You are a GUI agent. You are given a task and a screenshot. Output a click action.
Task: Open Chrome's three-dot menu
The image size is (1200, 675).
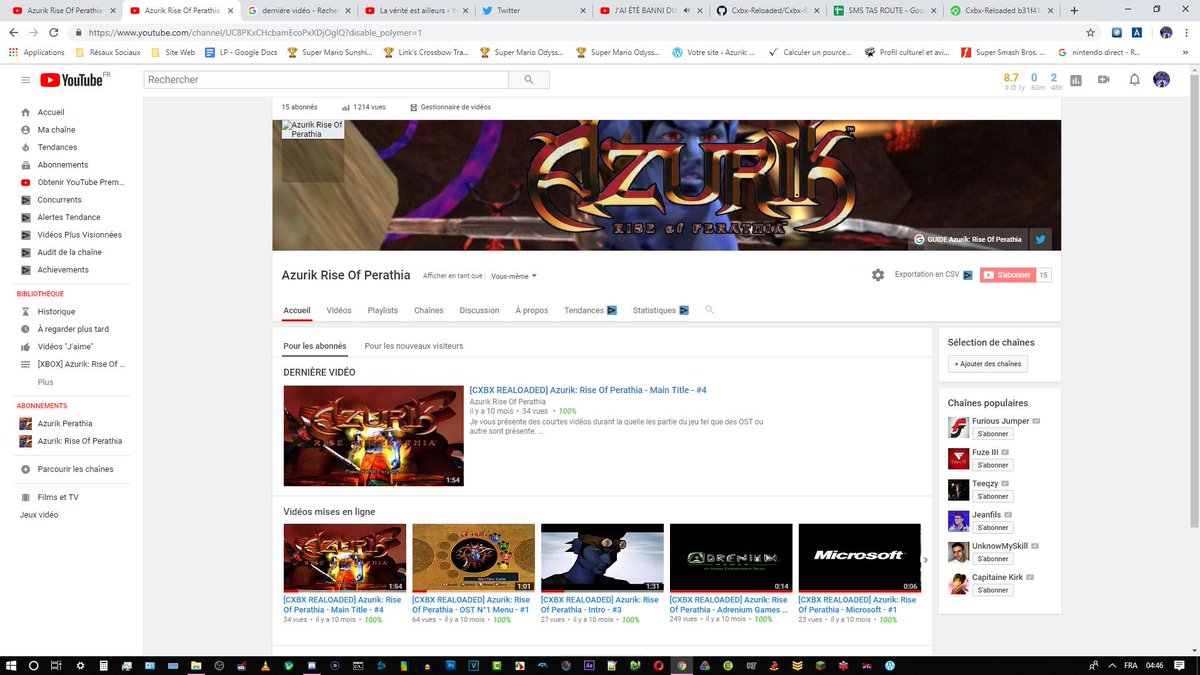click(x=1186, y=32)
